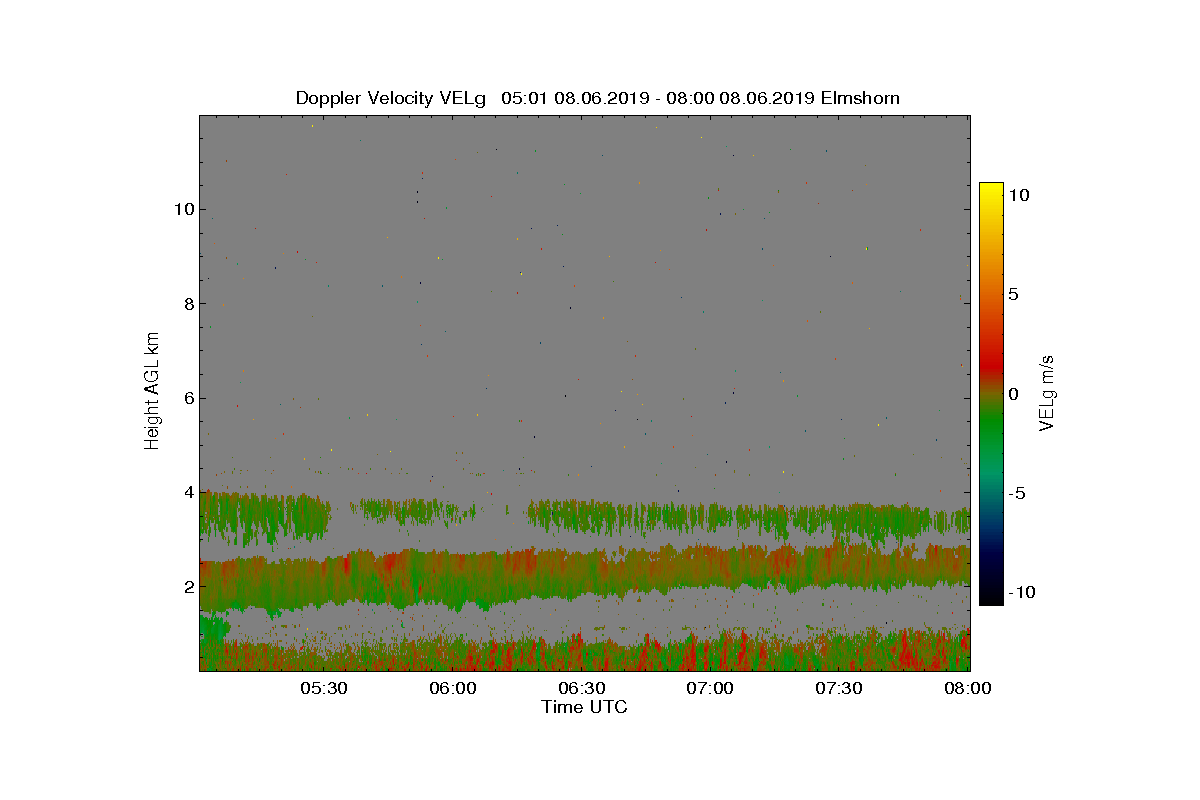Click the colorbar label 'VELg m/s'
Image resolution: width=1200 pixels, height=800 pixels.
(1047, 394)
